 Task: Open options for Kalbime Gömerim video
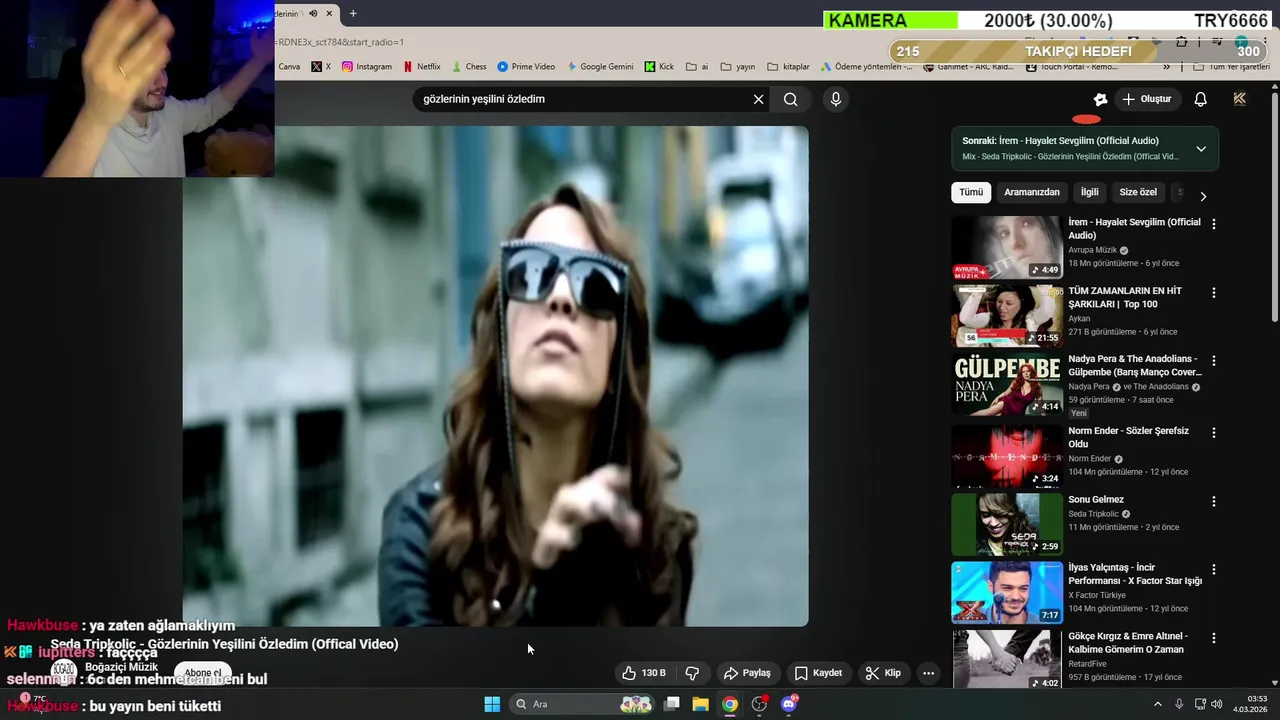click(x=1214, y=638)
